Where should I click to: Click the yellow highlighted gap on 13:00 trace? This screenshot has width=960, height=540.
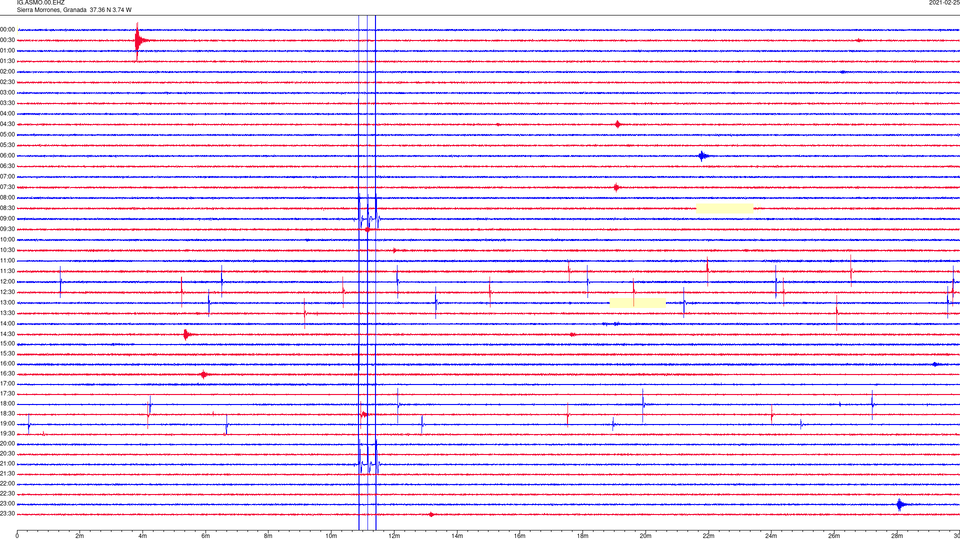click(x=637, y=302)
